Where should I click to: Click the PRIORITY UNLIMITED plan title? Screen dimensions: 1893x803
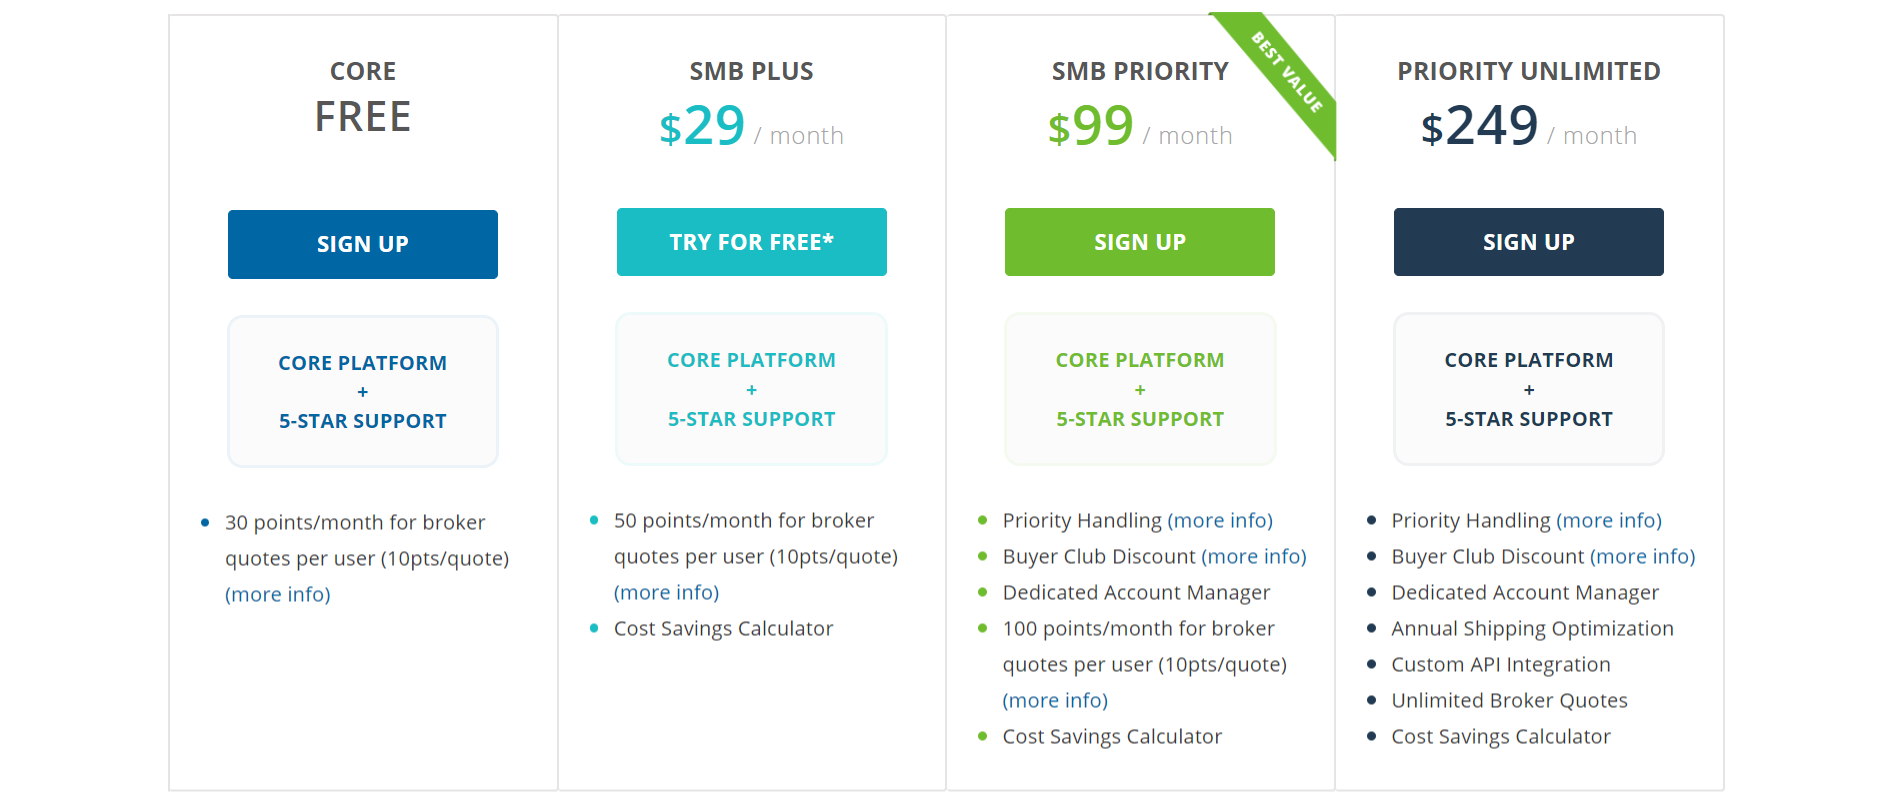tap(1528, 71)
